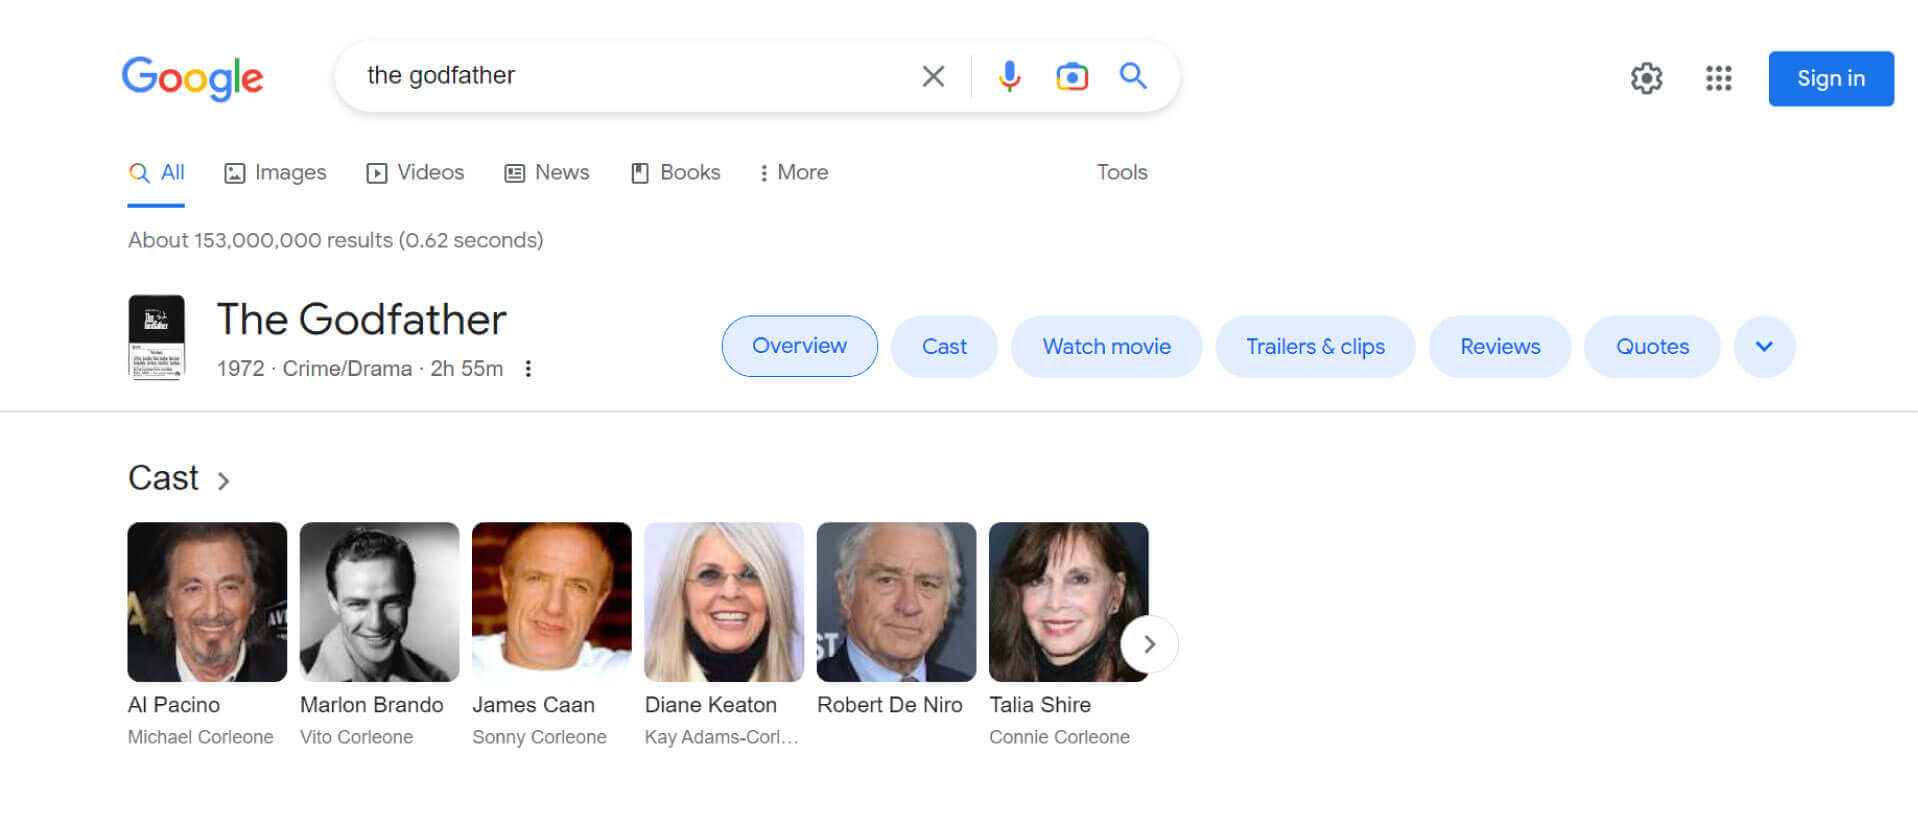Open the Cast section heading
Screen dimensions: 1918x829
(x=164, y=479)
